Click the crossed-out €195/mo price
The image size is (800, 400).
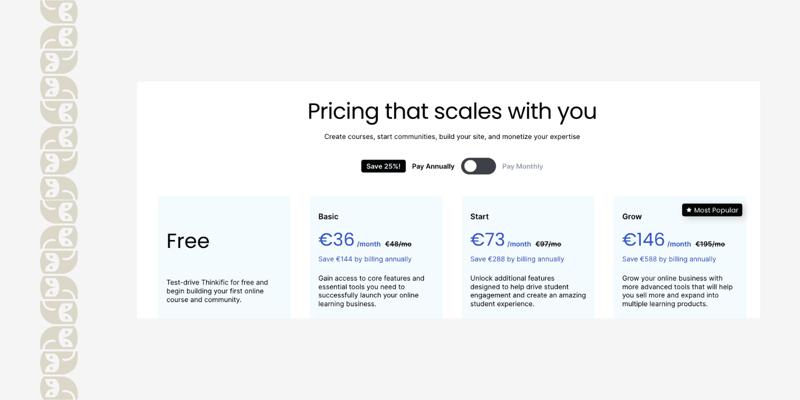(x=710, y=244)
